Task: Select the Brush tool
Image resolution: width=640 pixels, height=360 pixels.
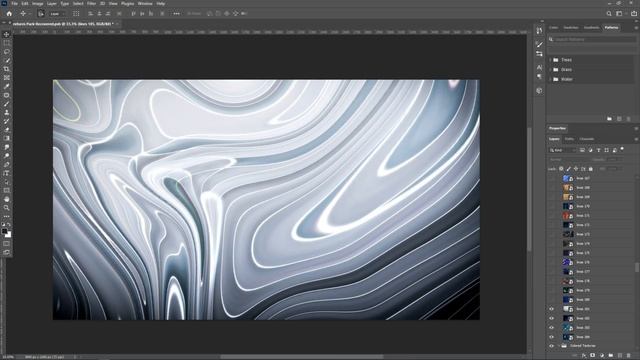Action: pyautogui.click(x=7, y=104)
